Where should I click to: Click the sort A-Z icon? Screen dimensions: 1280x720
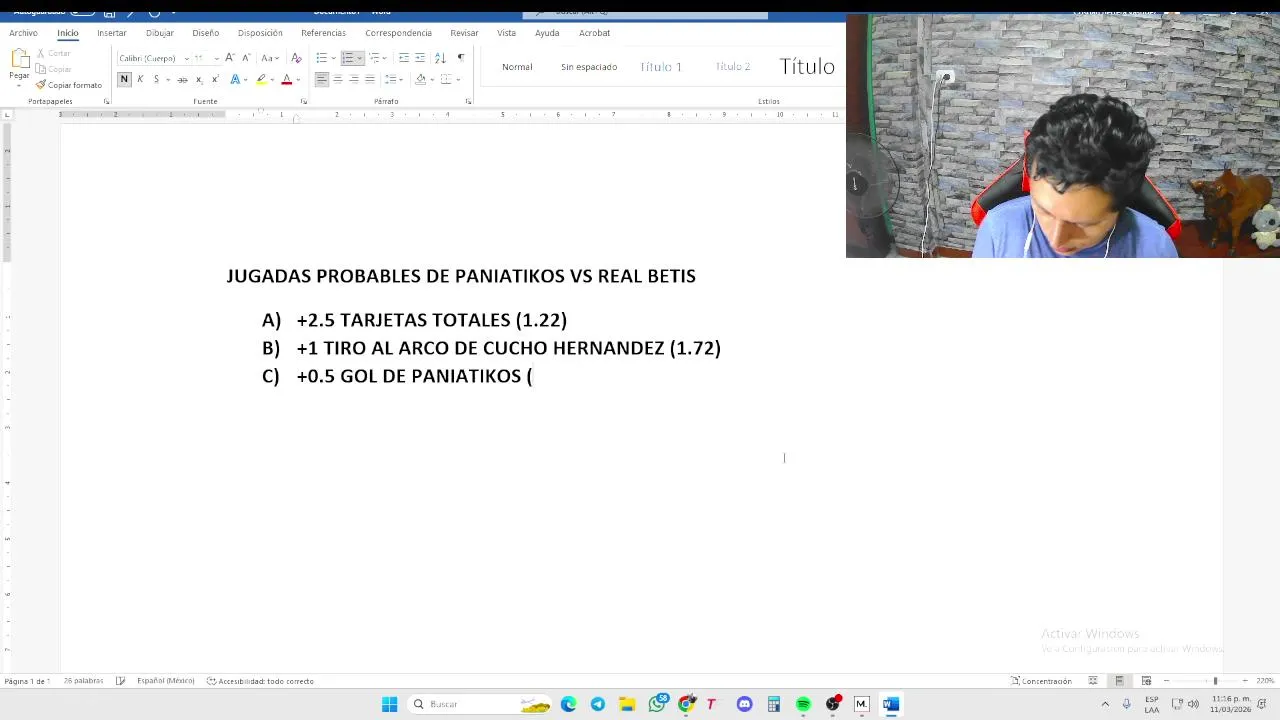[x=440, y=58]
